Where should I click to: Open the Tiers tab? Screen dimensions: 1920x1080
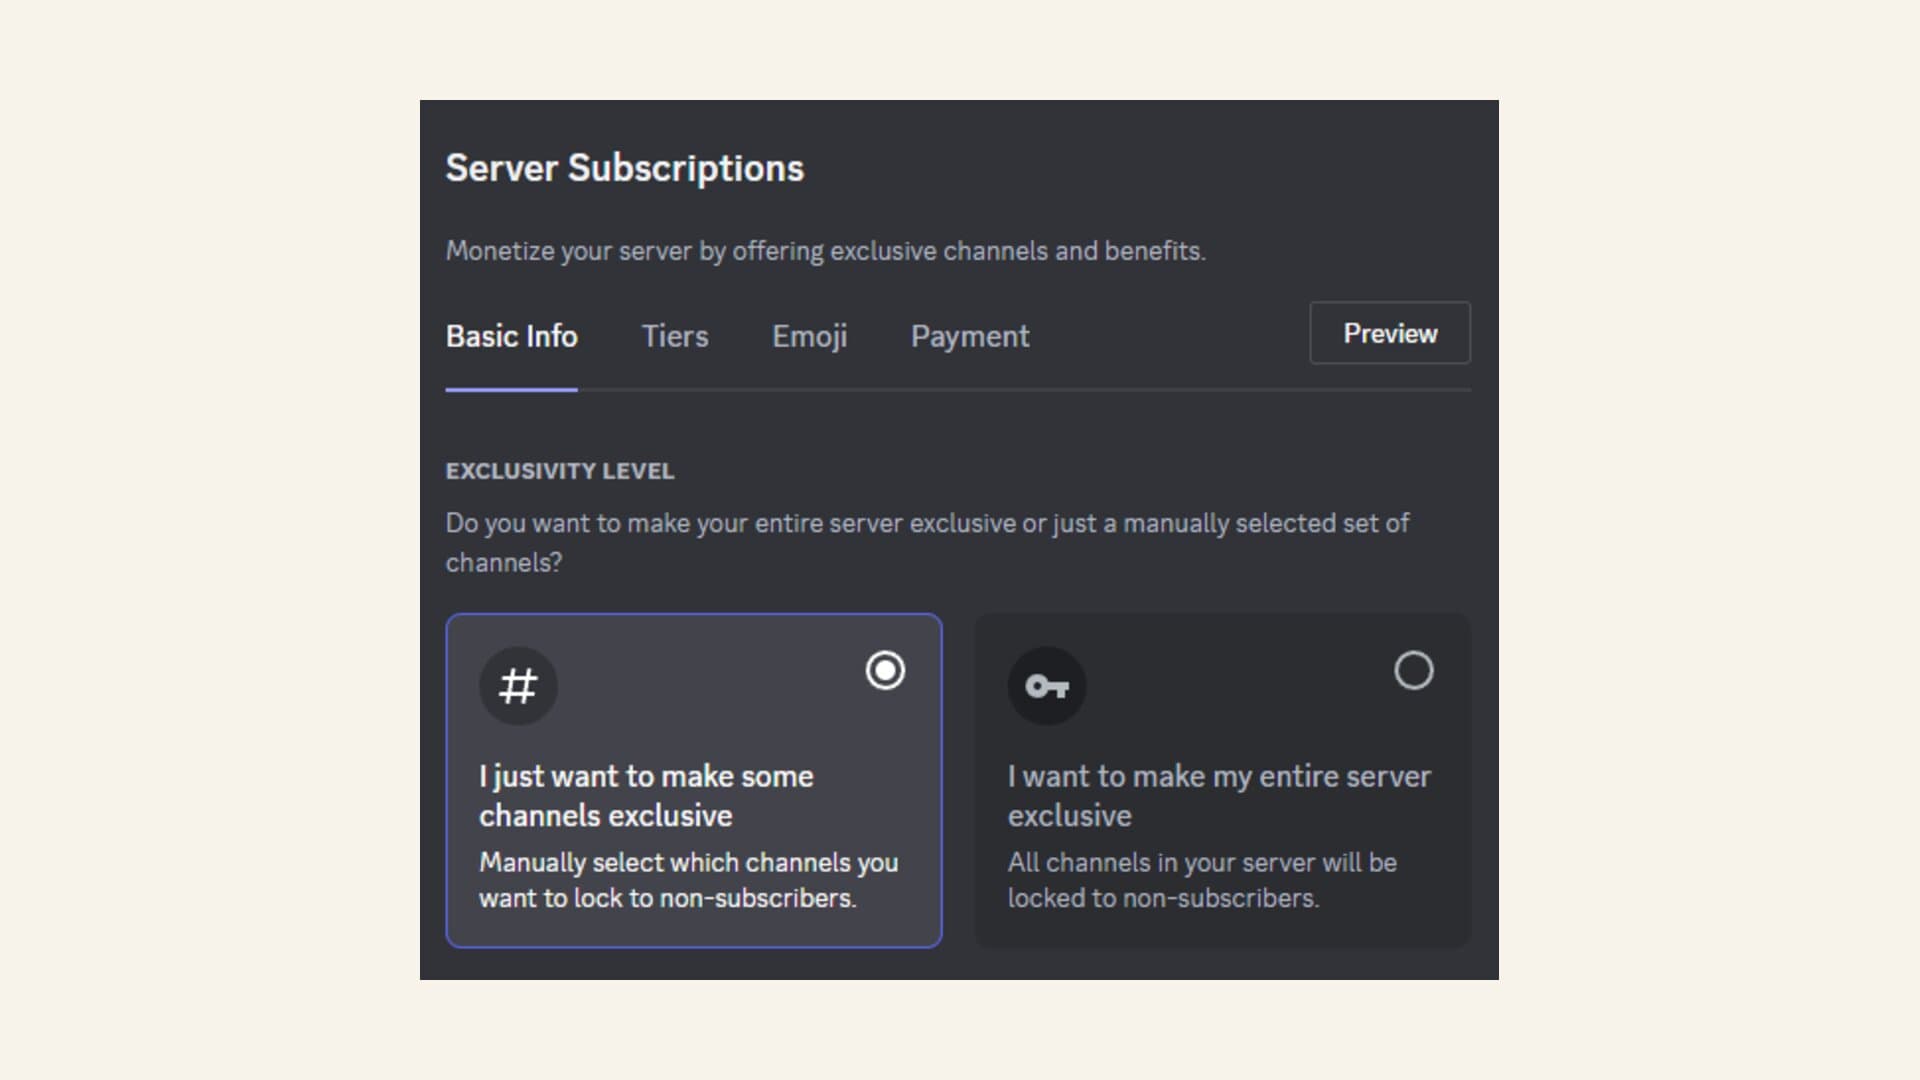pyautogui.click(x=675, y=336)
